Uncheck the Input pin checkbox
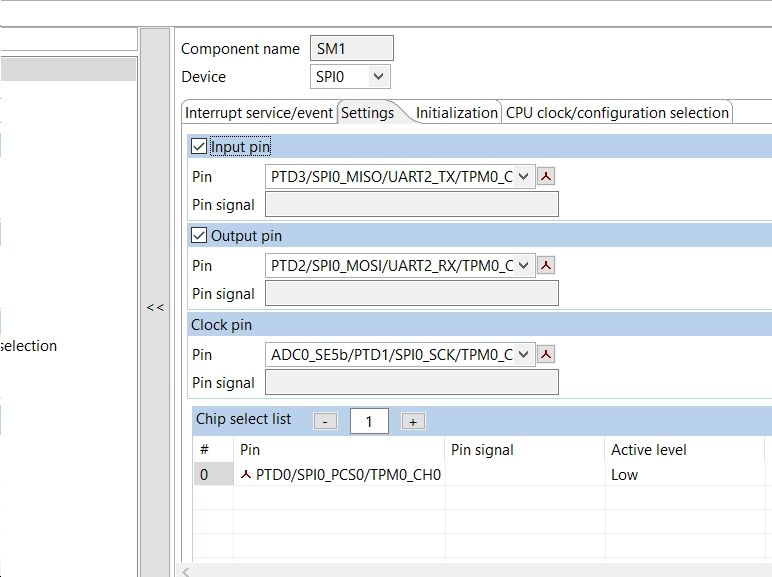Image resolution: width=772 pixels, height=577 pixels. (x=199, y=147)
